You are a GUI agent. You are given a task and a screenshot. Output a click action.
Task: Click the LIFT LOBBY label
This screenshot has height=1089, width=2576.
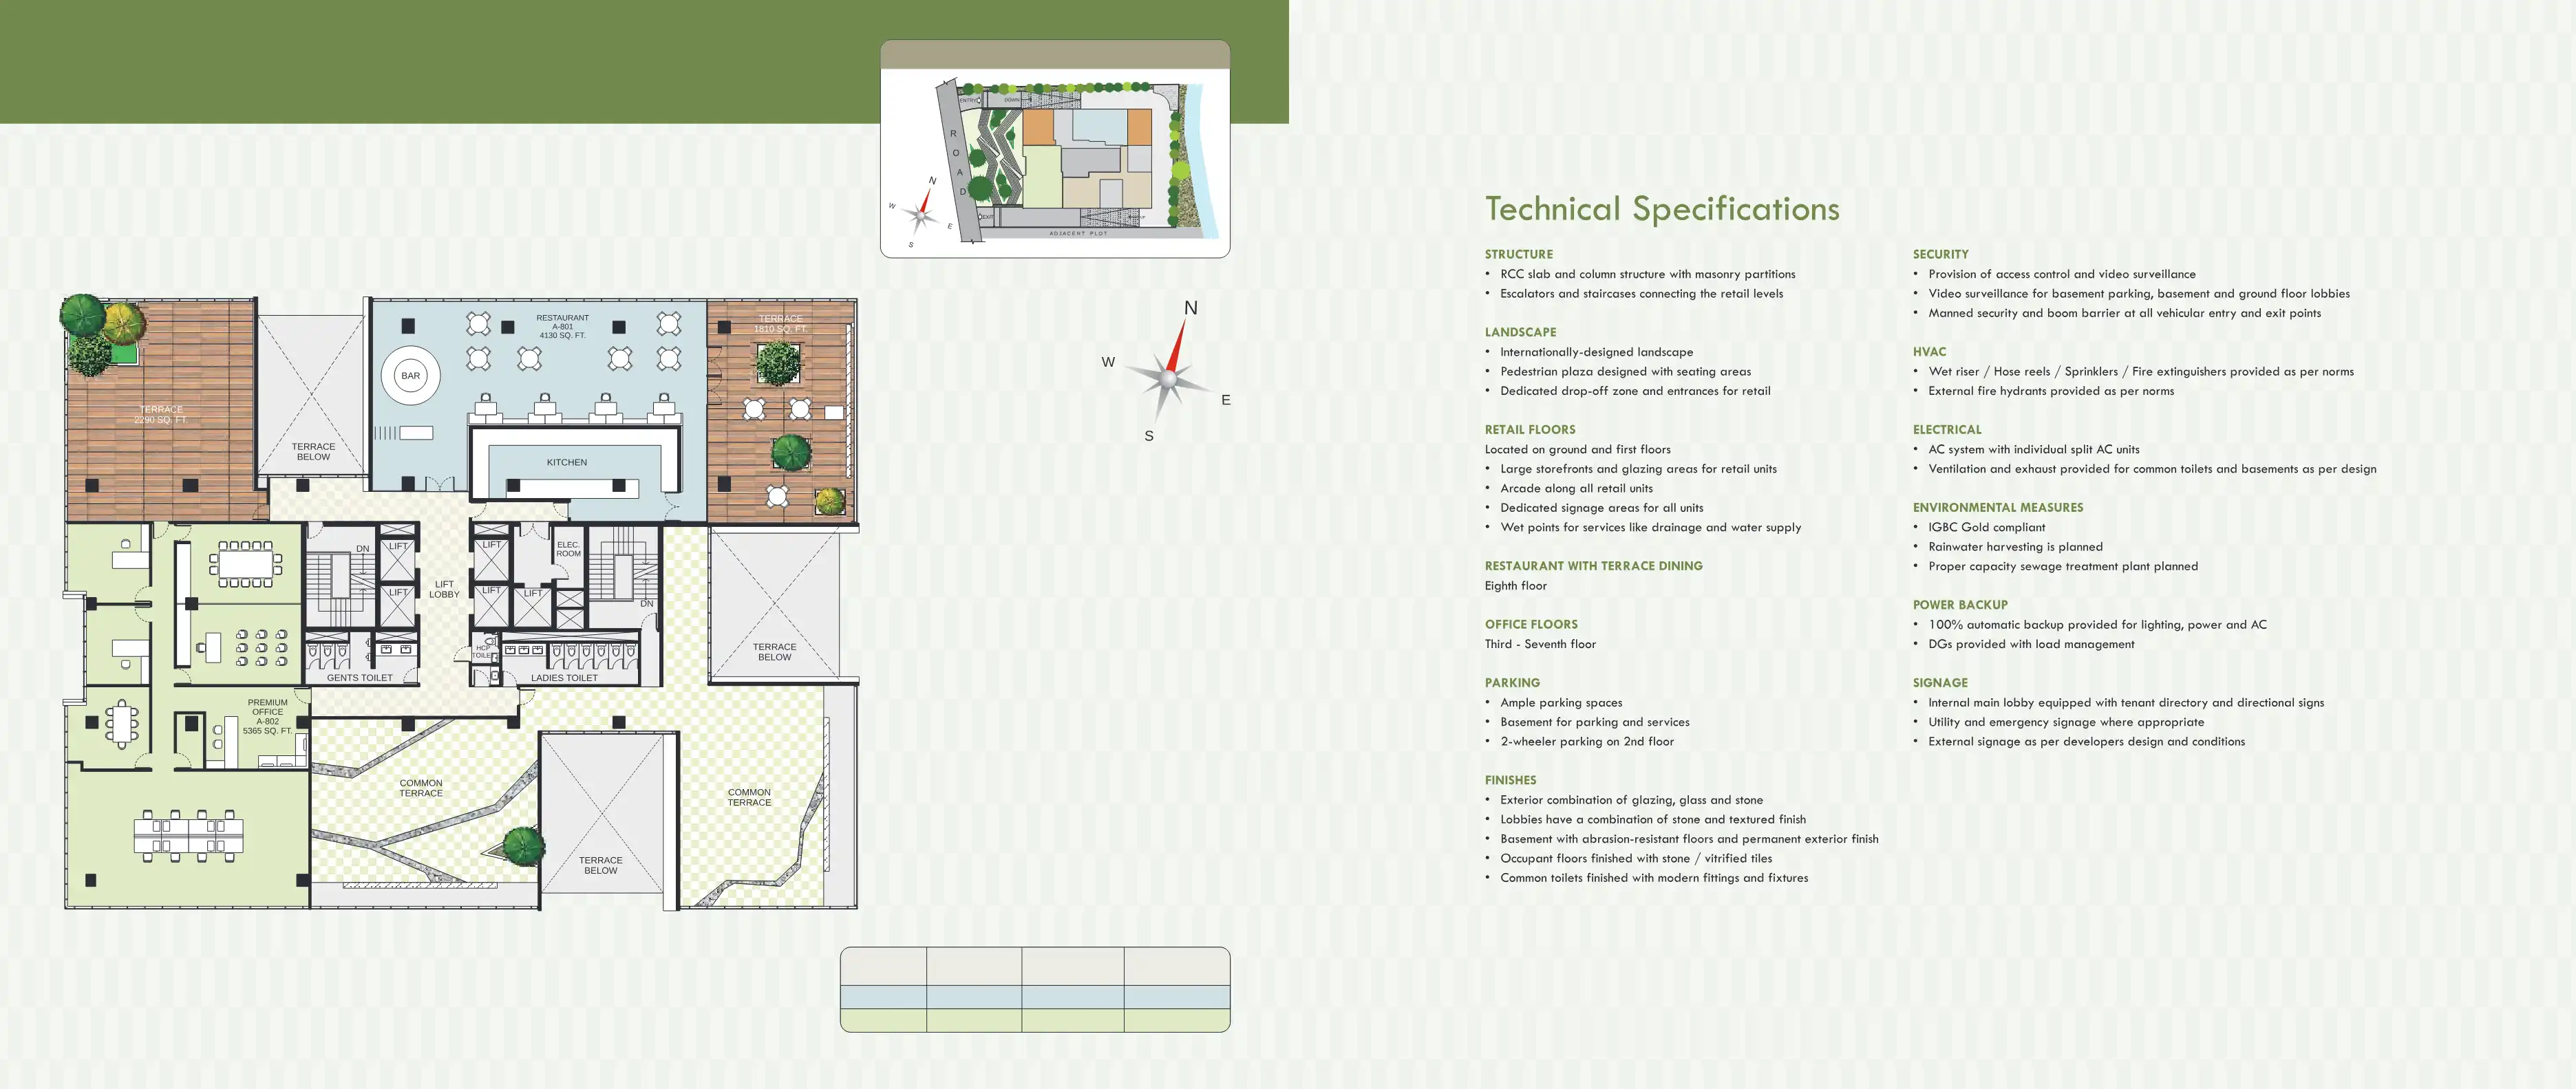[444, 589]
